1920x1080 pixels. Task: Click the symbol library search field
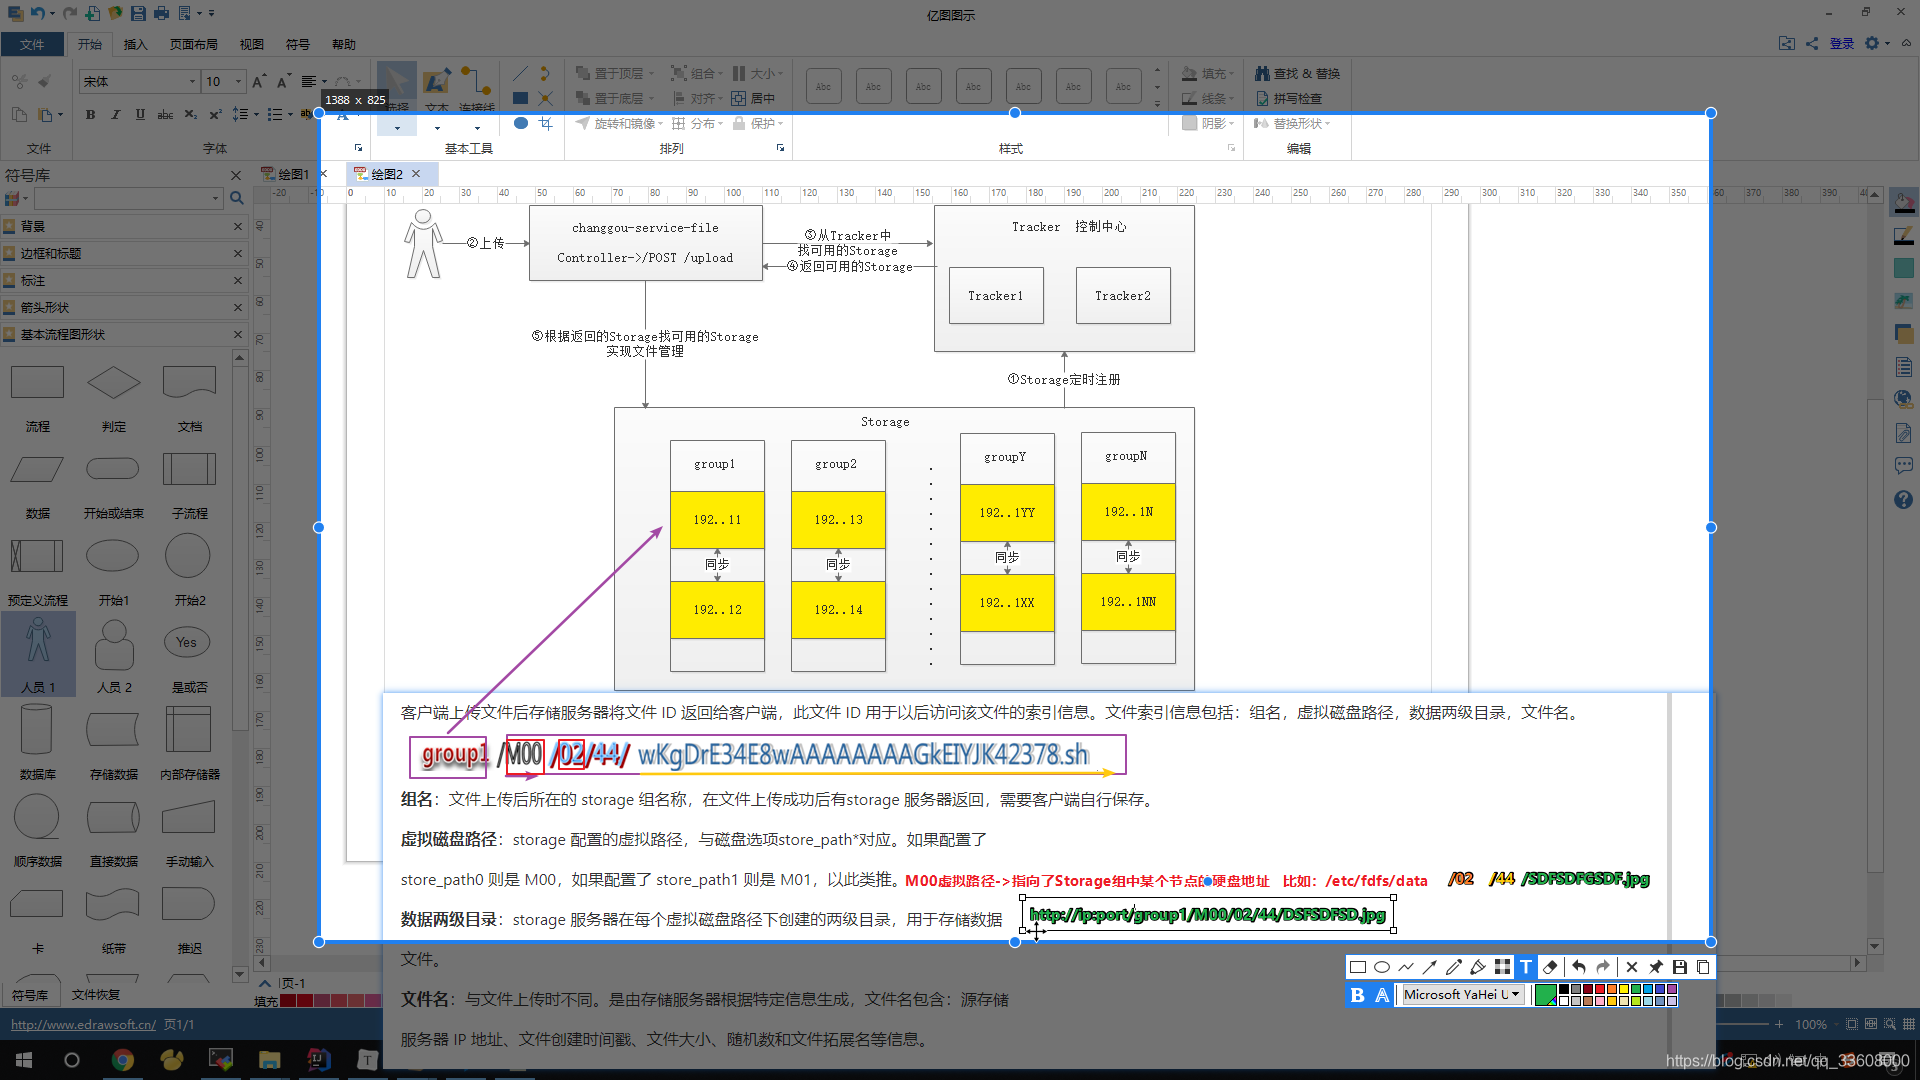tap(128, 198)
